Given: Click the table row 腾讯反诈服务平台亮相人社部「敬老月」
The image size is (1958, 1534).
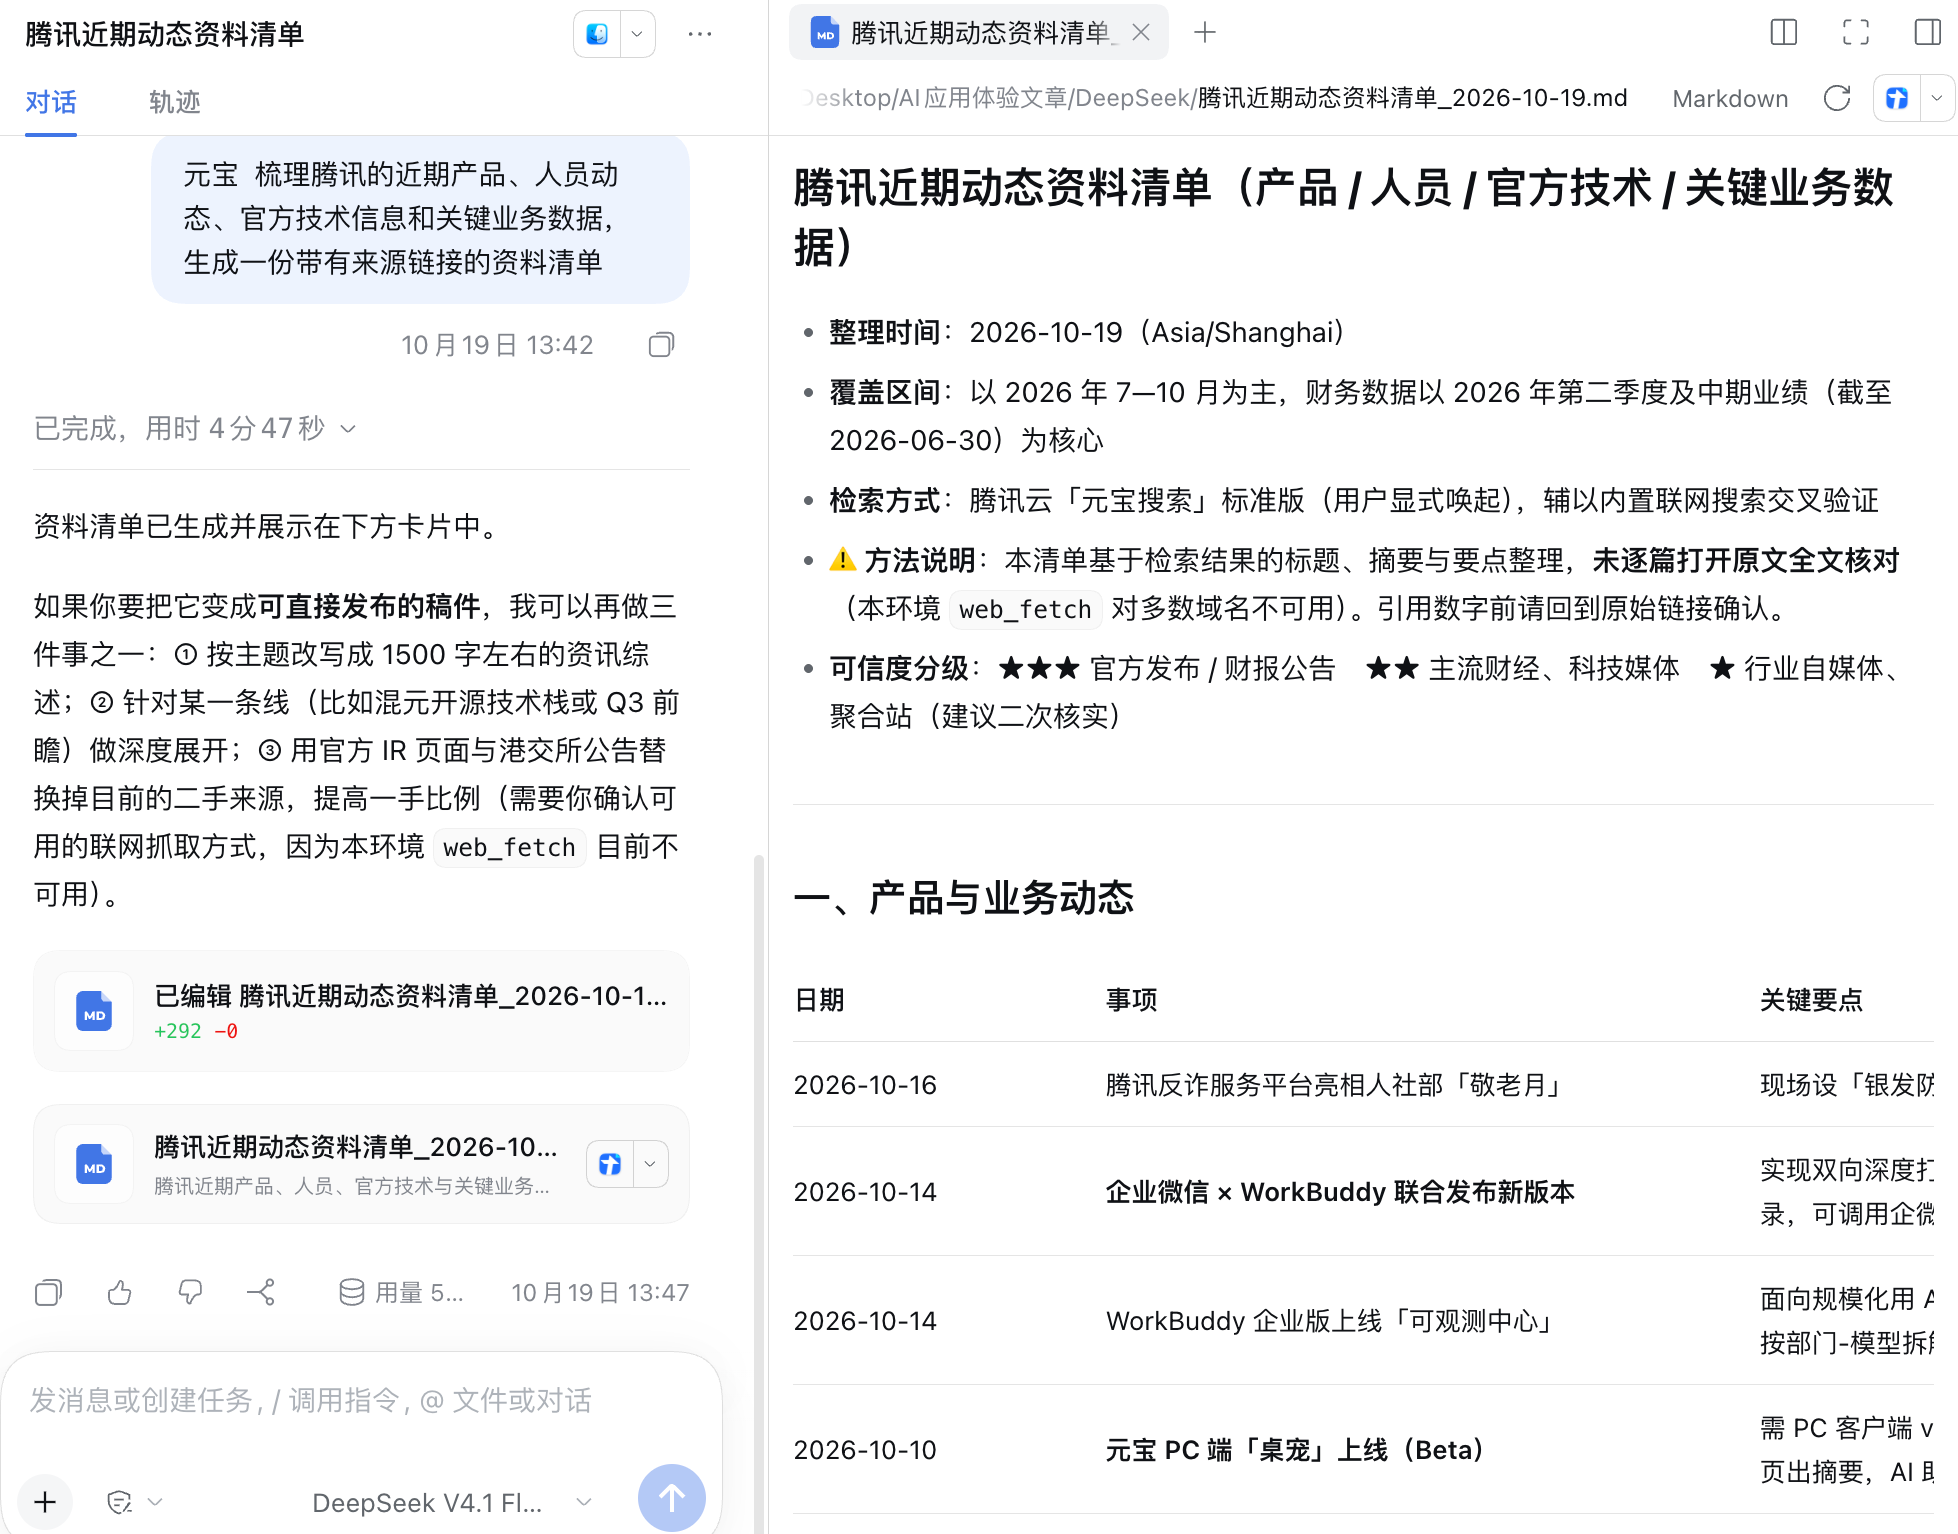Looking at the screenshot, I should coord(1364,1085).
